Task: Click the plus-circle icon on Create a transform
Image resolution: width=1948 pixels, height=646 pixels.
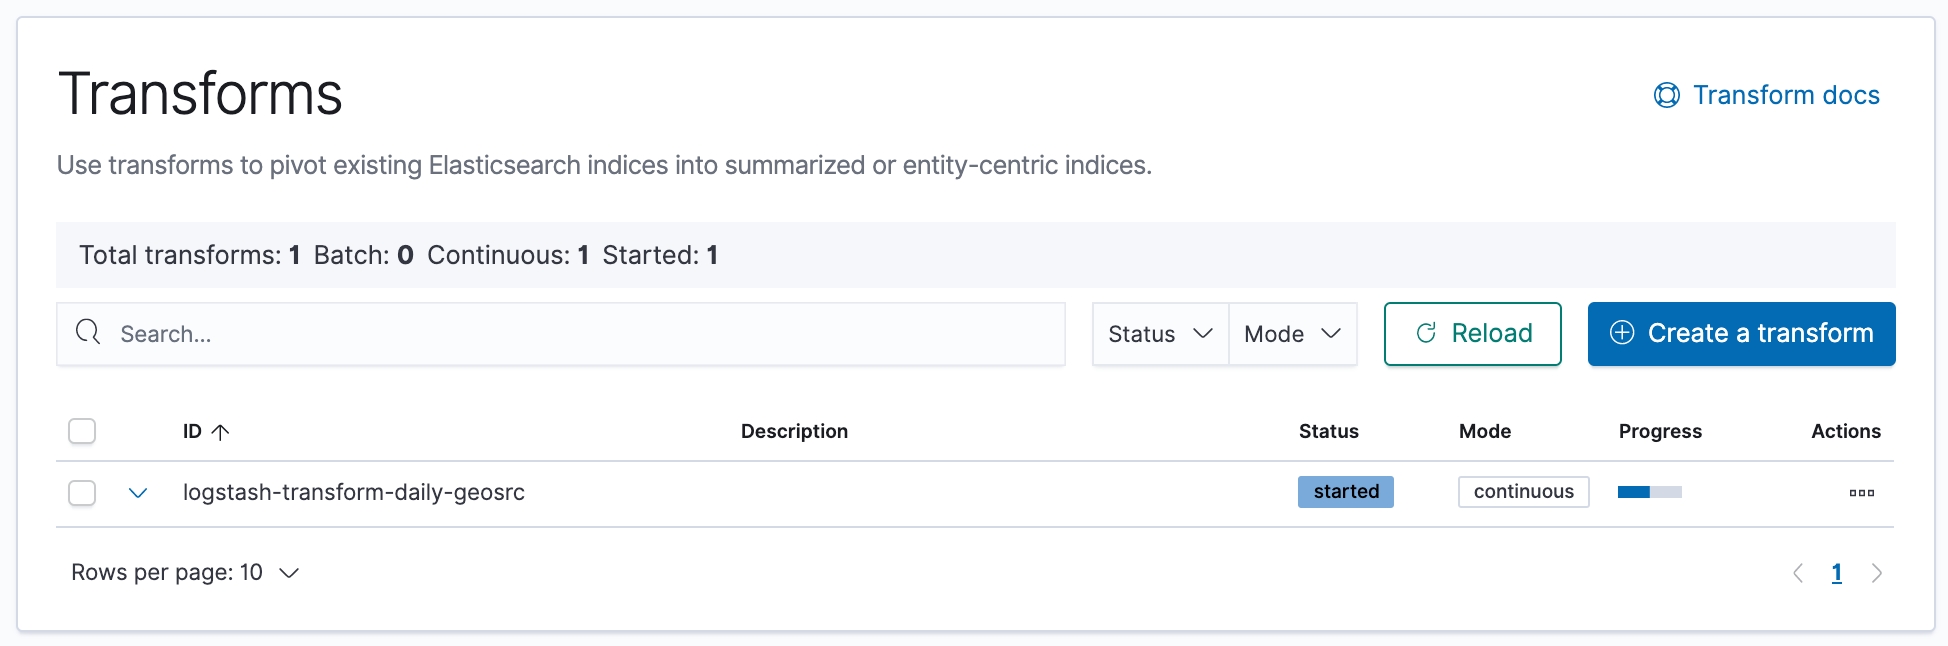Action: click(1621, 333)
